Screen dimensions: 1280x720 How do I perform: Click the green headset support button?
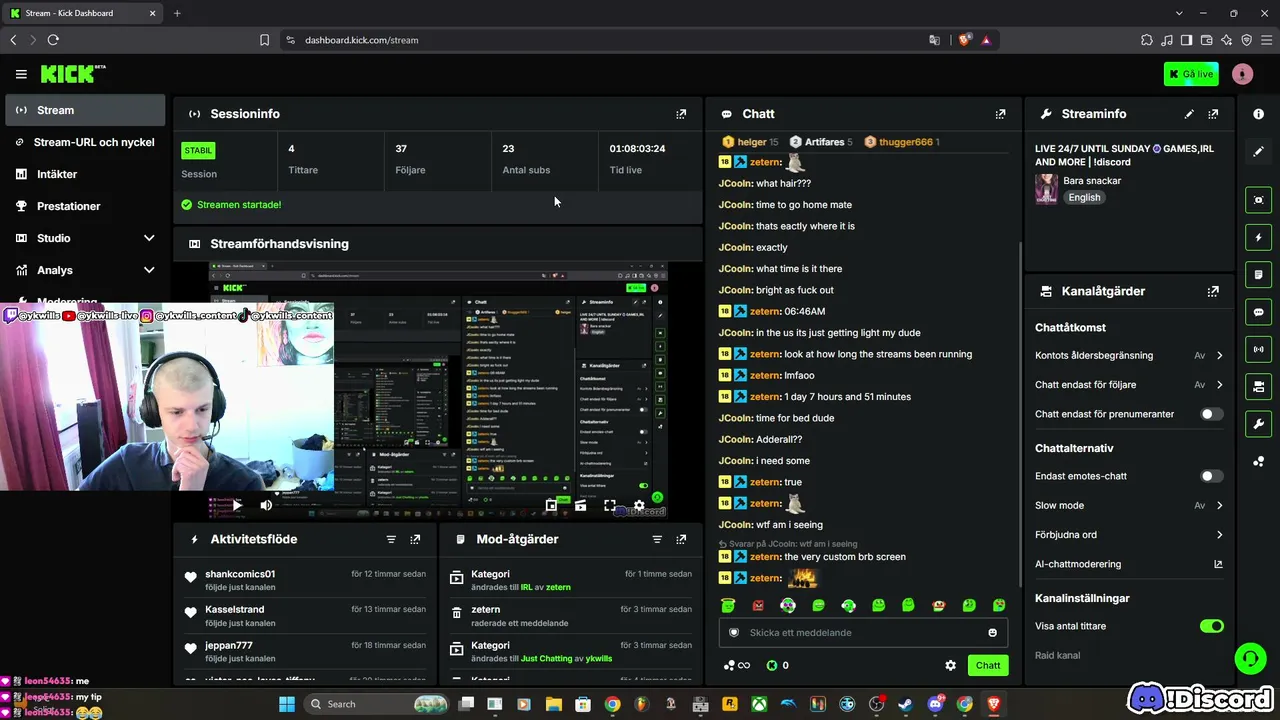(1250, 658)
